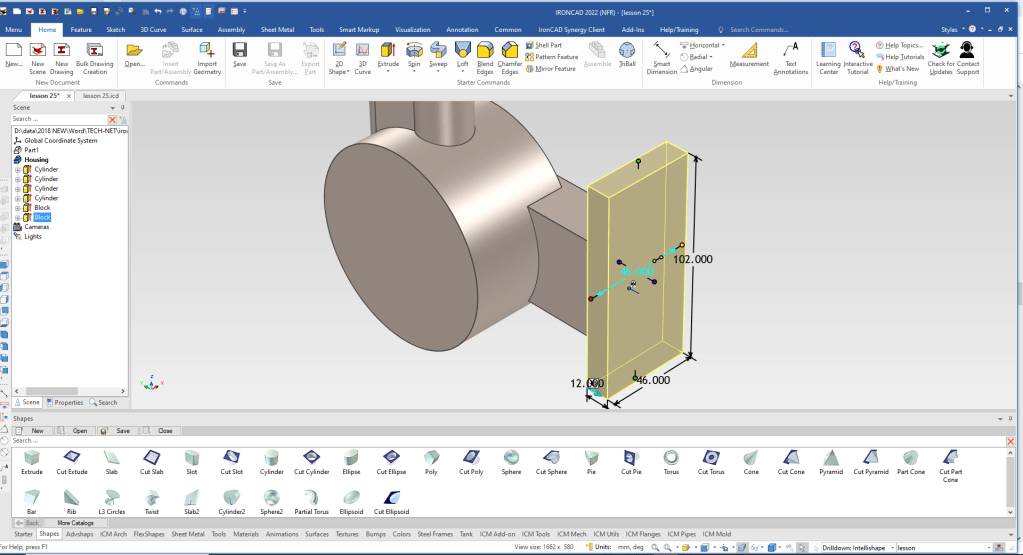Select the Partial Torus catalog shape
Viewport: 1023px width, 555px height.
point(311,499)
